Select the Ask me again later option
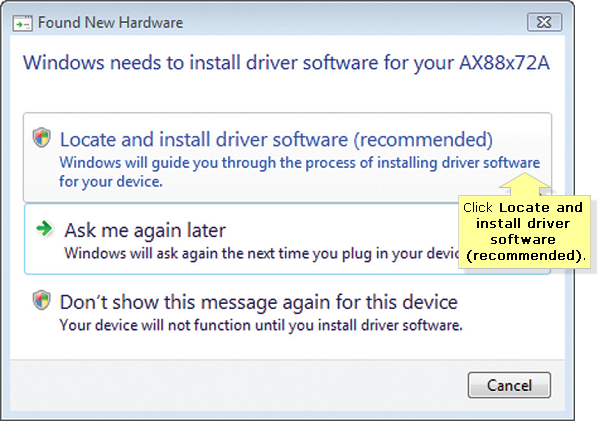The image size is (605, 421). coord(287,239)
